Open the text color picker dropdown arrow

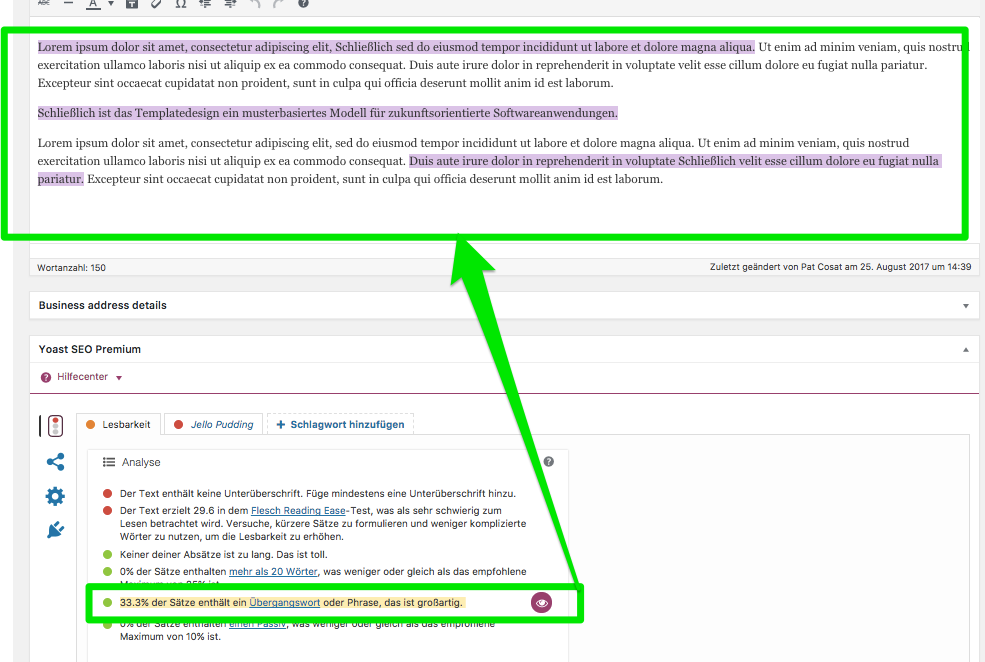coord(111,4)
